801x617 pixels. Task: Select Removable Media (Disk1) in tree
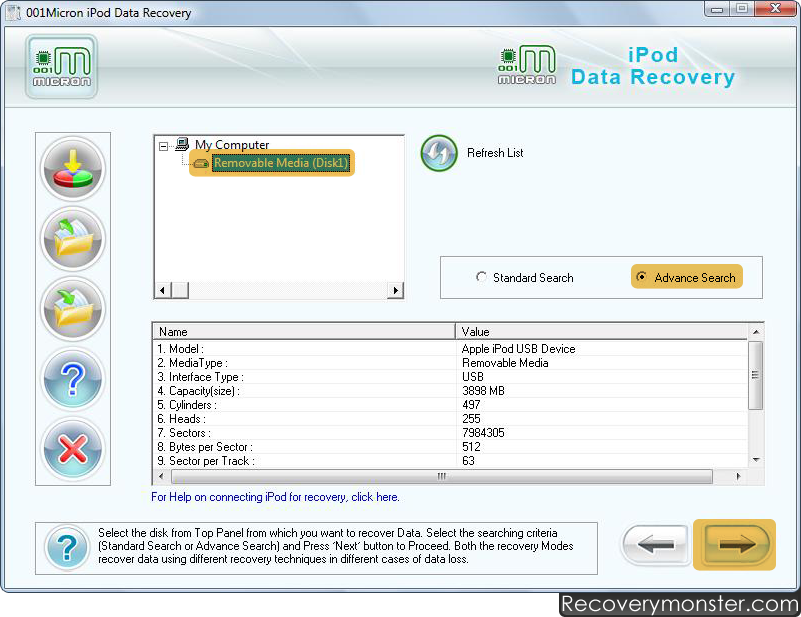[280, 163]
